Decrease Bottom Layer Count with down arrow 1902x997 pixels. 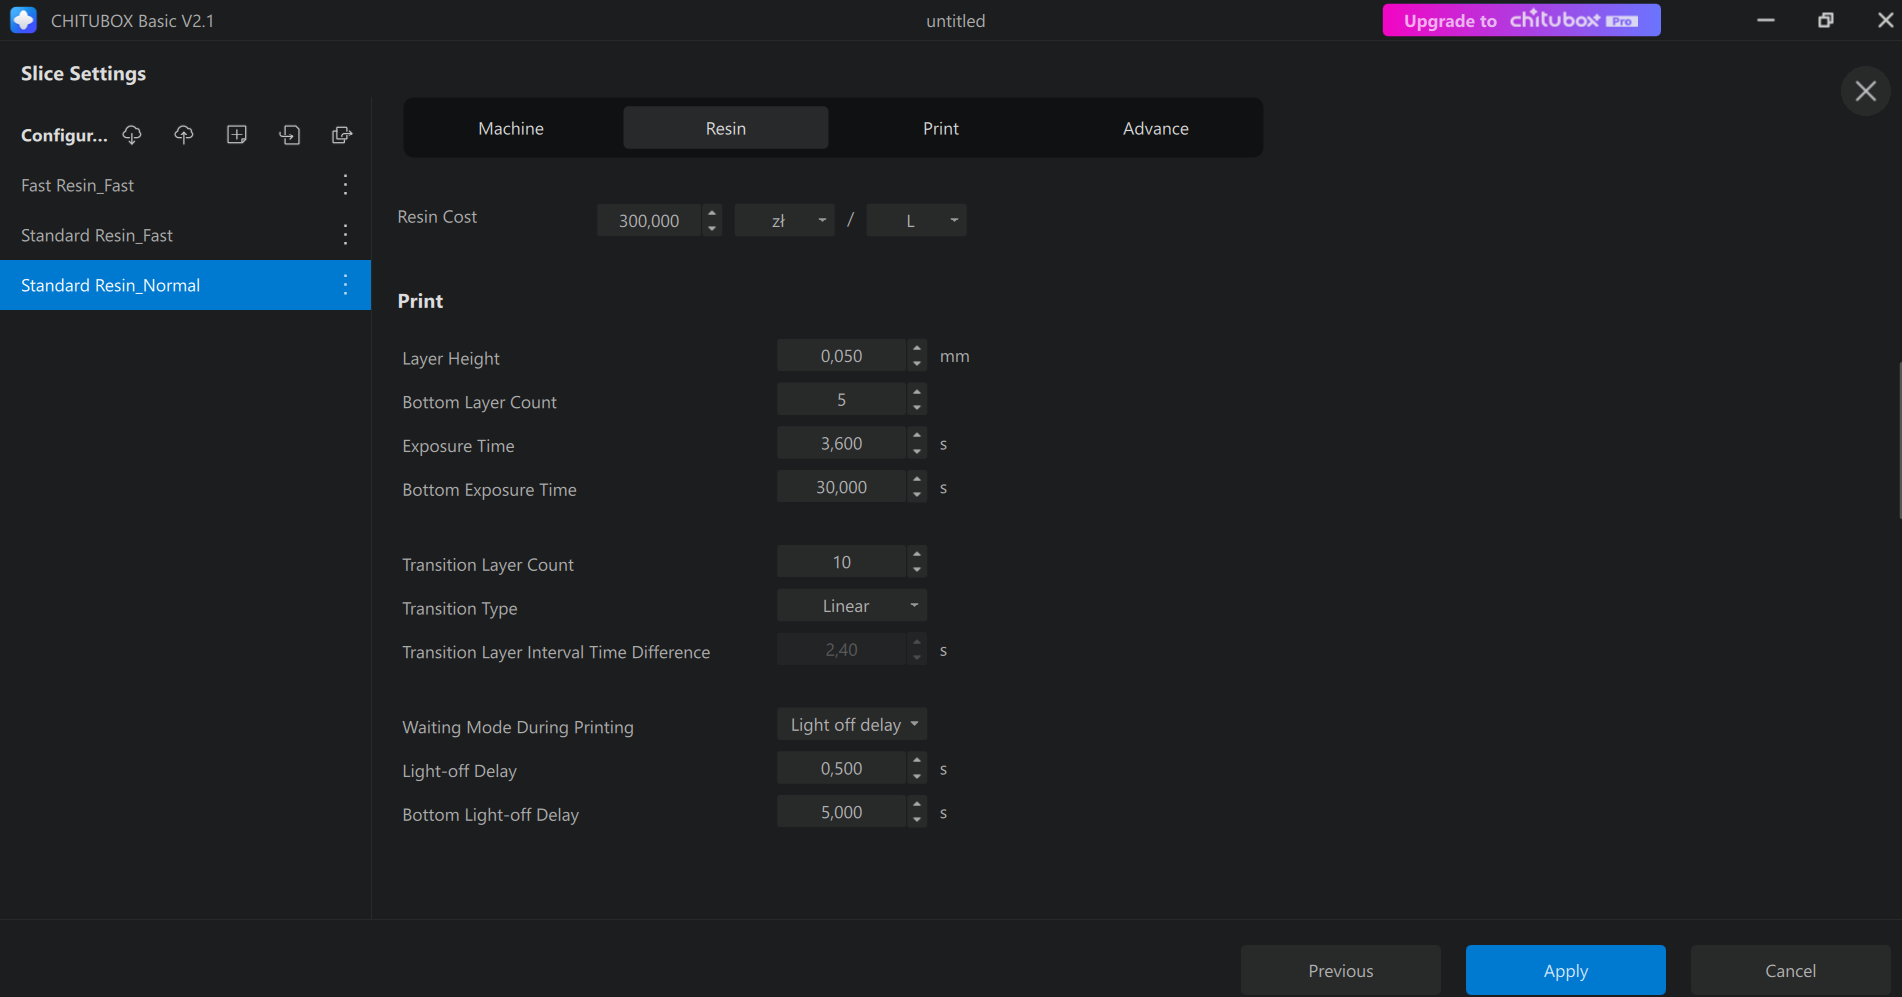(917, 408)
